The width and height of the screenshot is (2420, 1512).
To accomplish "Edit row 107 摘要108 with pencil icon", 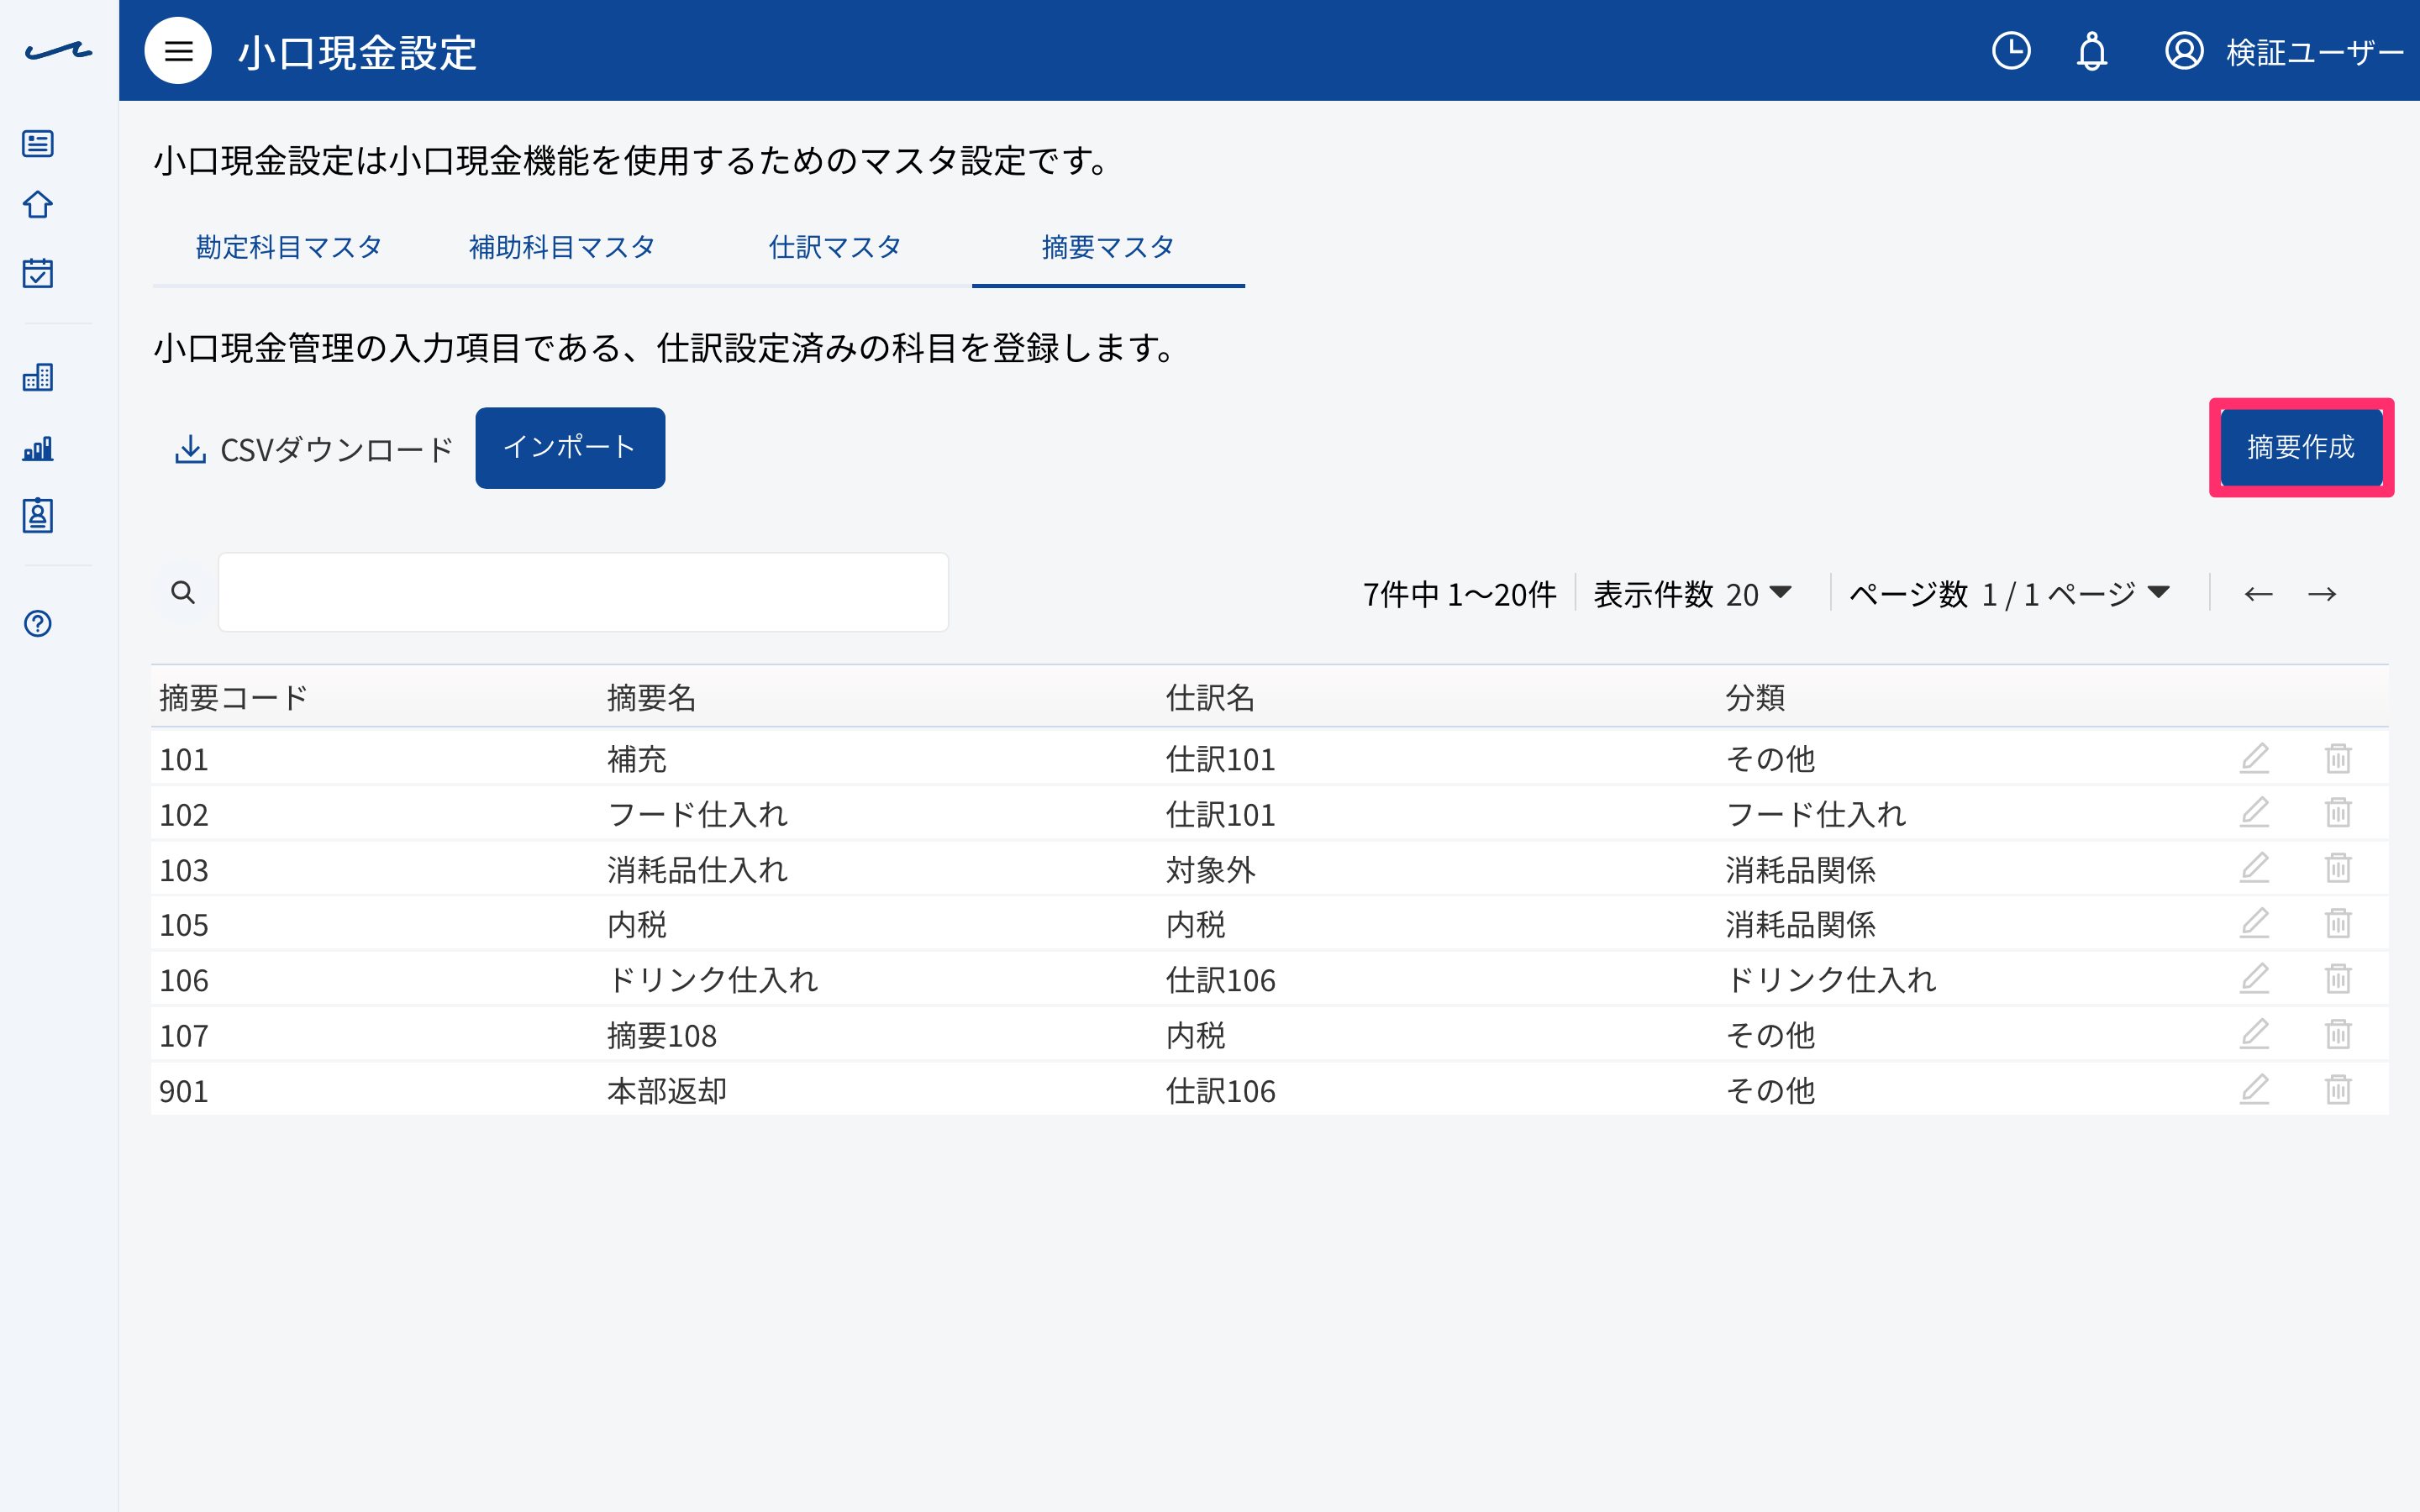I will click(2254, 1034).
